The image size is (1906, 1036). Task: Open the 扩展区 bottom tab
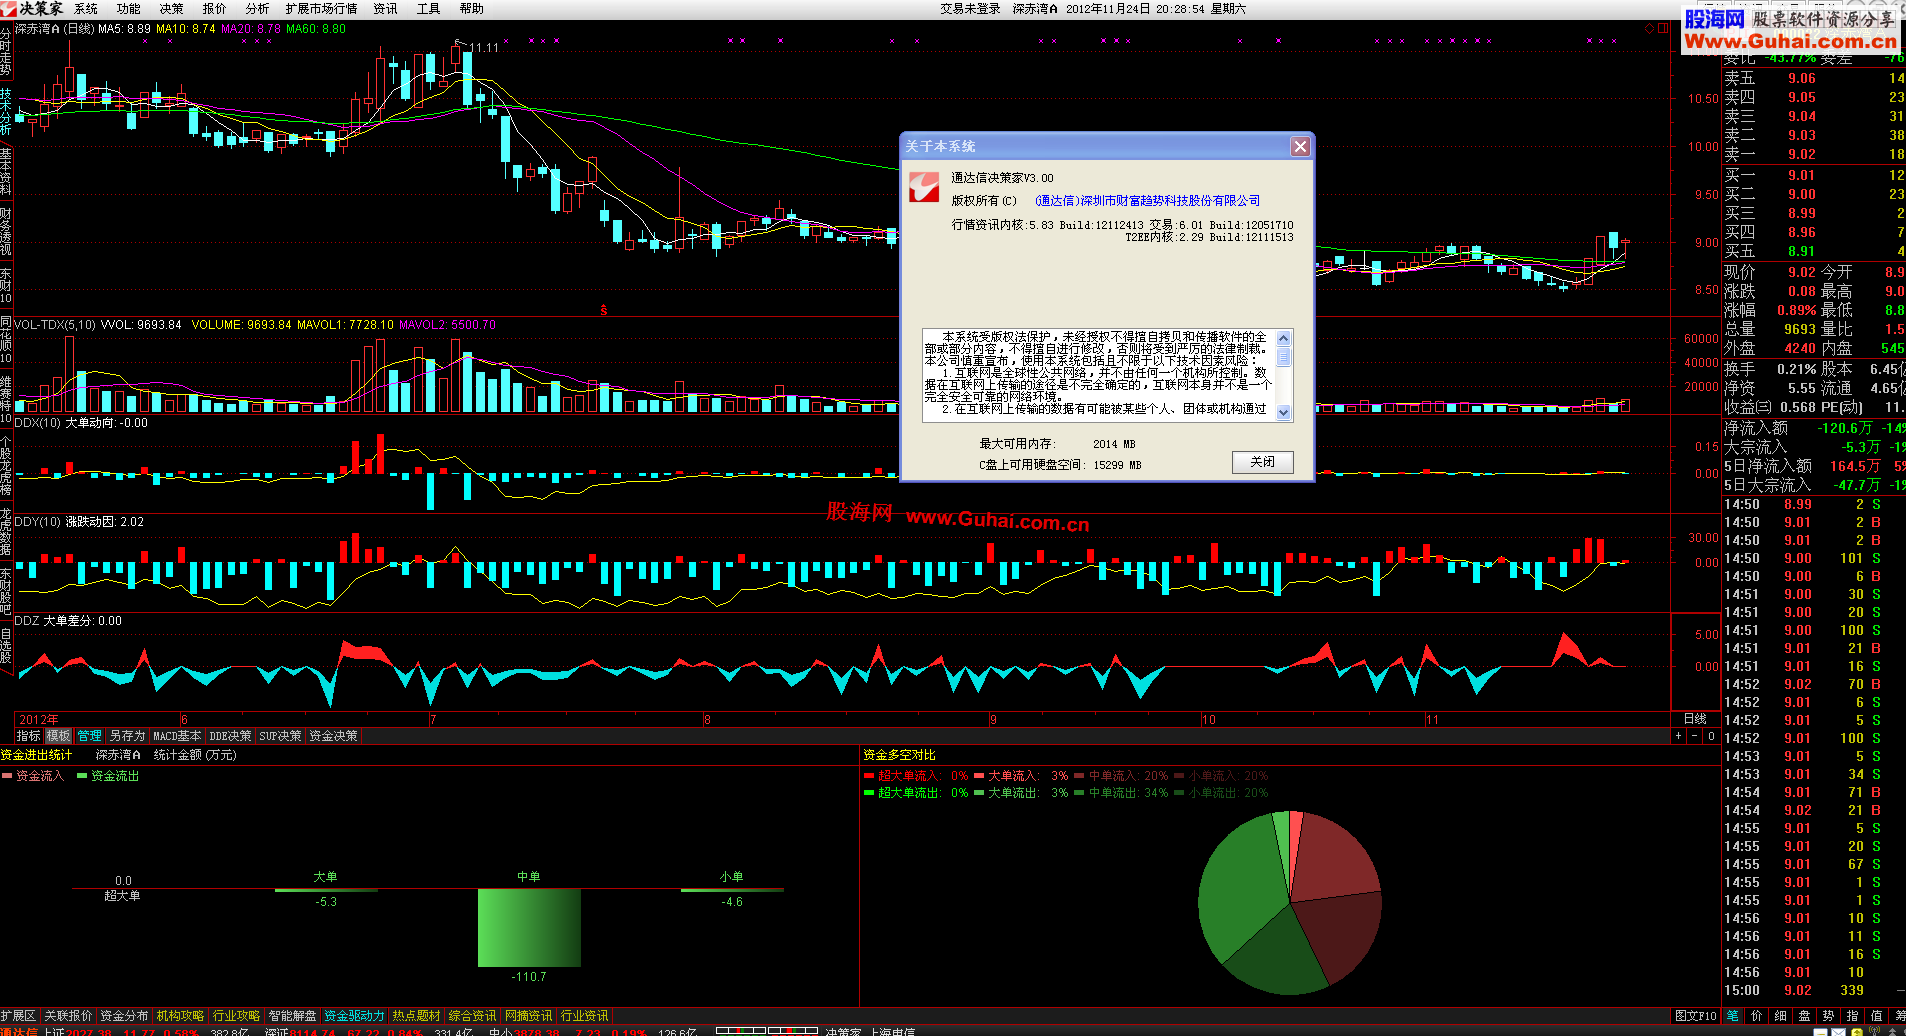point(19,1016)
